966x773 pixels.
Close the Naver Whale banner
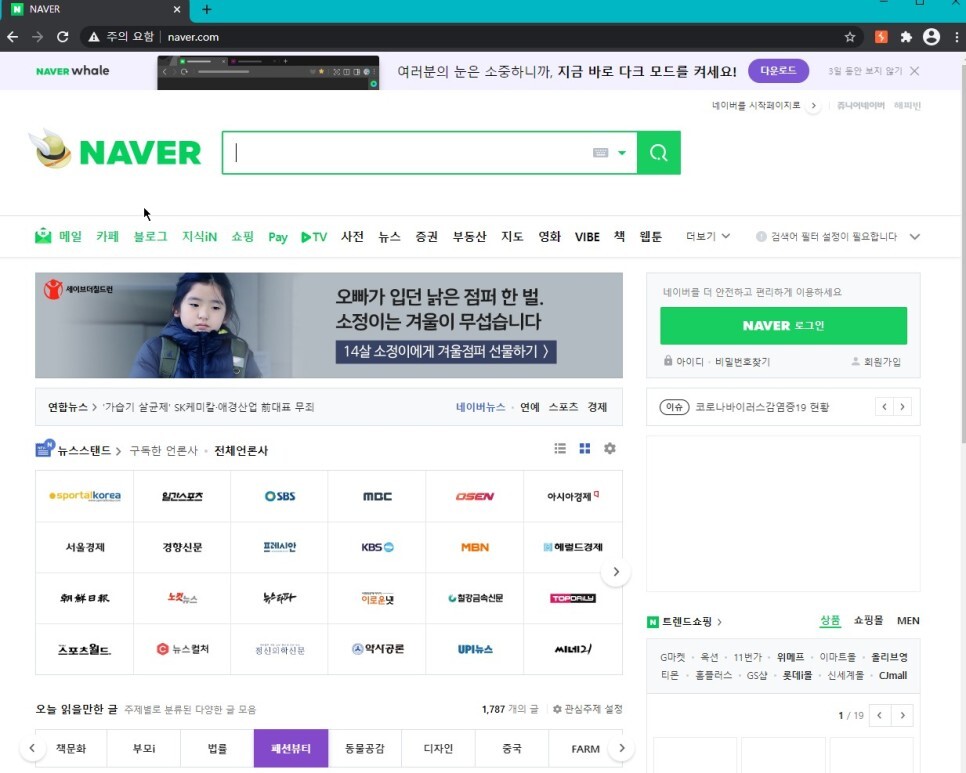(x=915, y=71)
